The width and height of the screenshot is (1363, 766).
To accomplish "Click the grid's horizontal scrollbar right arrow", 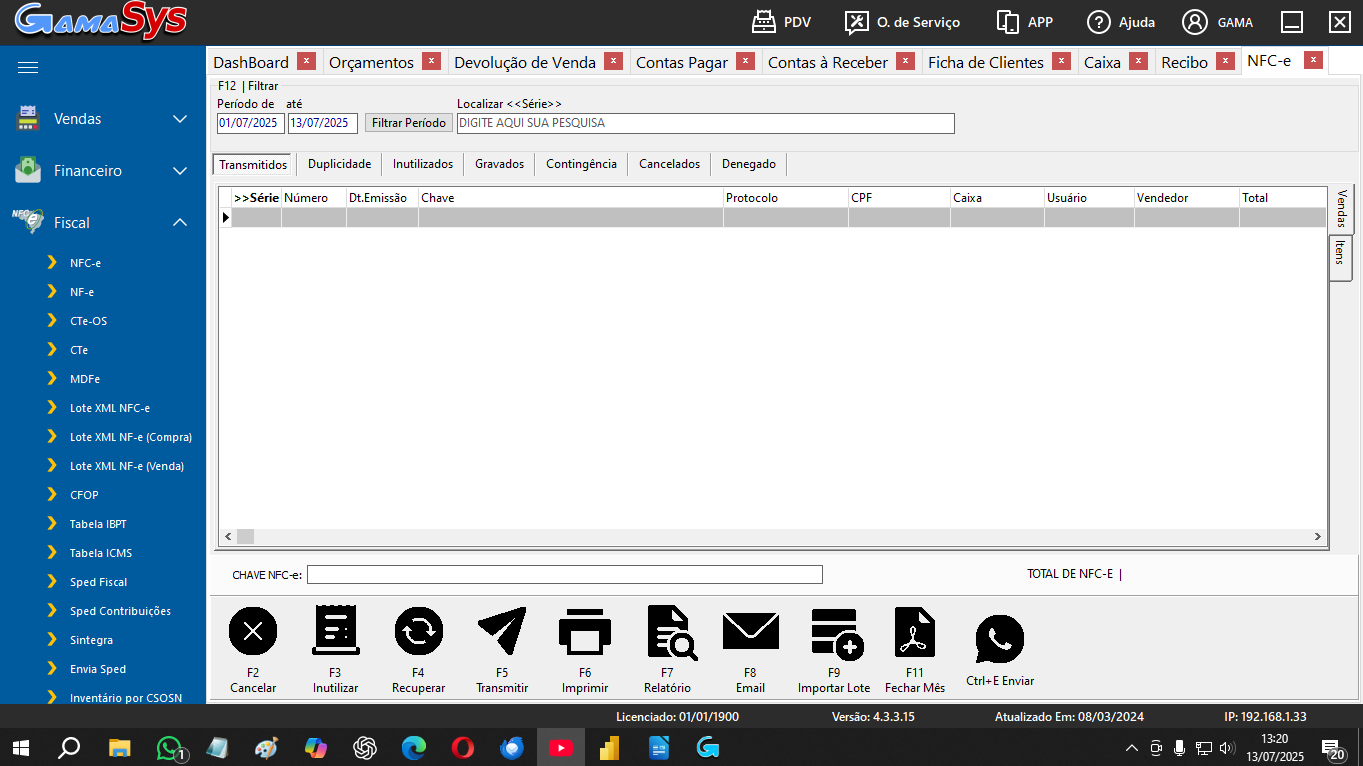I will (x=1318, y=537).
